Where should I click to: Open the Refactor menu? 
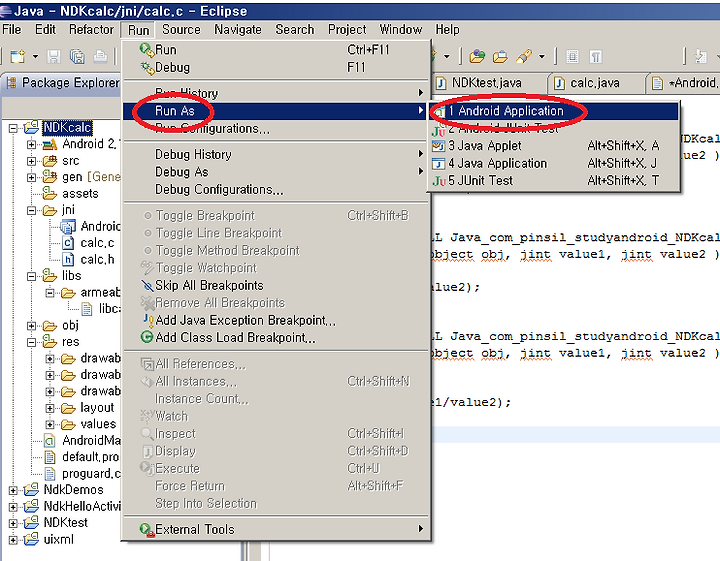tap(91, 29)
